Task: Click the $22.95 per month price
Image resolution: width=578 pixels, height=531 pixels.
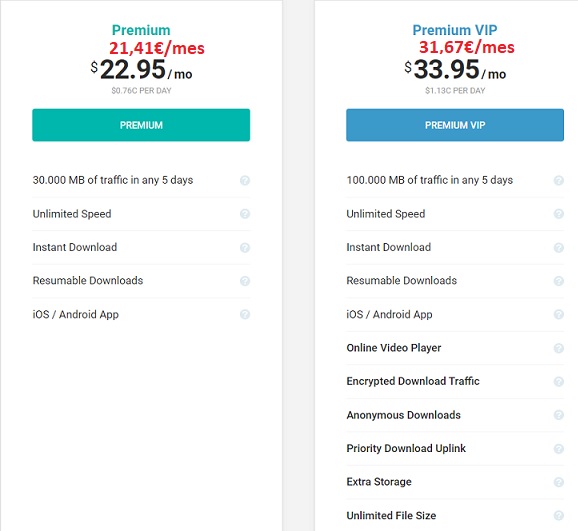Action: (x=141, y=70)
